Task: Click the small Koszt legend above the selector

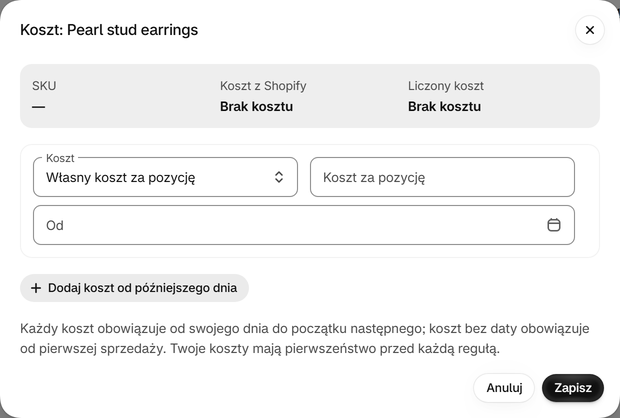Action: tap(60, 158)
